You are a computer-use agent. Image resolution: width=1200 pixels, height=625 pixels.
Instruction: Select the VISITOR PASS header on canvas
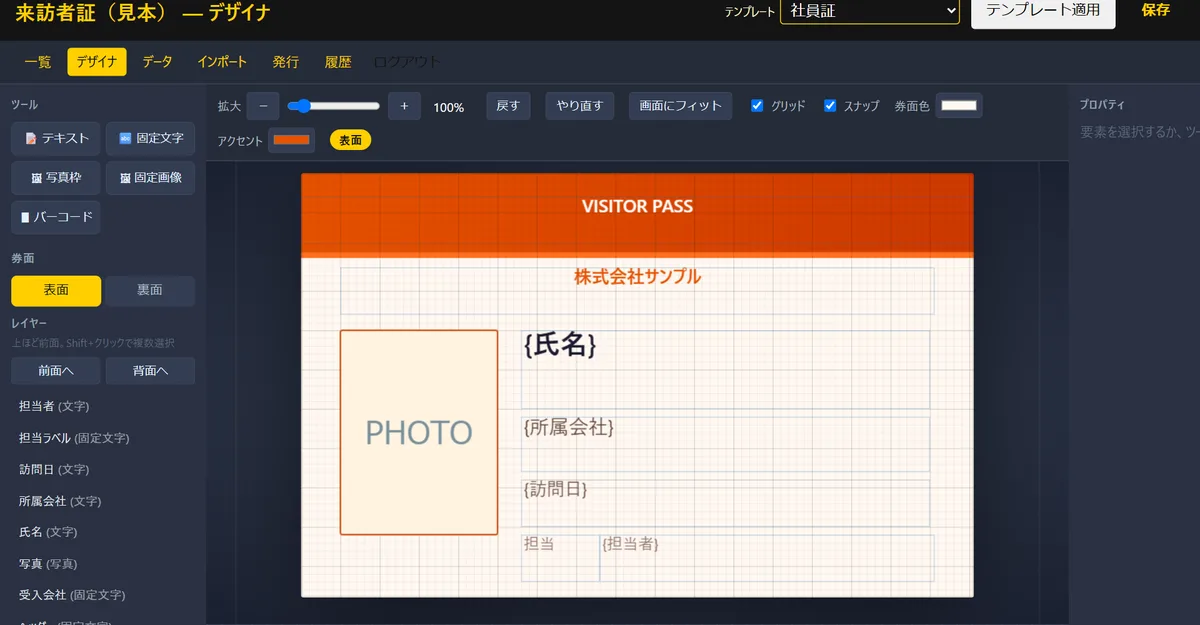[x=637, y=206]
